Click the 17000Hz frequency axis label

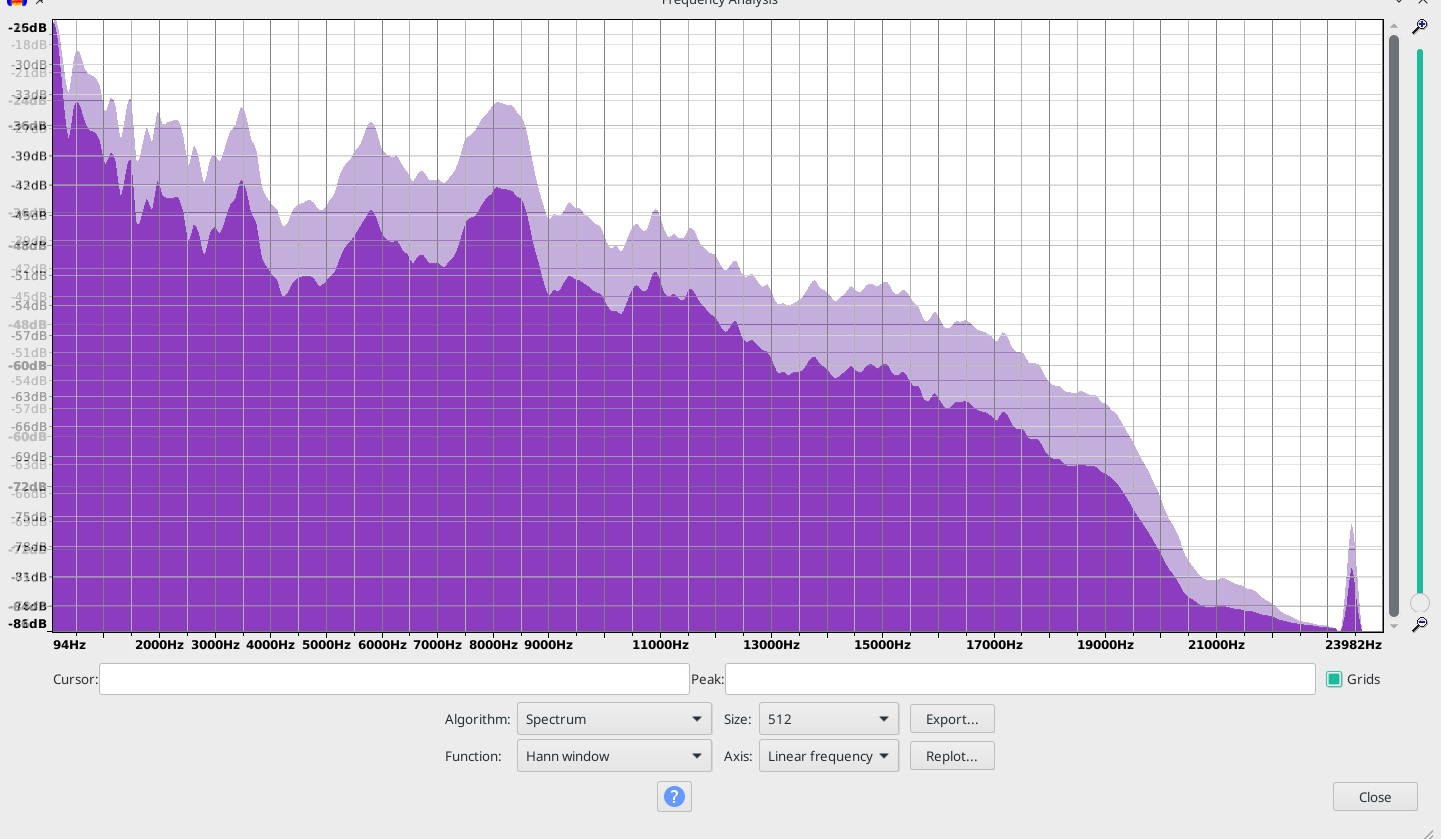tap(994, 645)
